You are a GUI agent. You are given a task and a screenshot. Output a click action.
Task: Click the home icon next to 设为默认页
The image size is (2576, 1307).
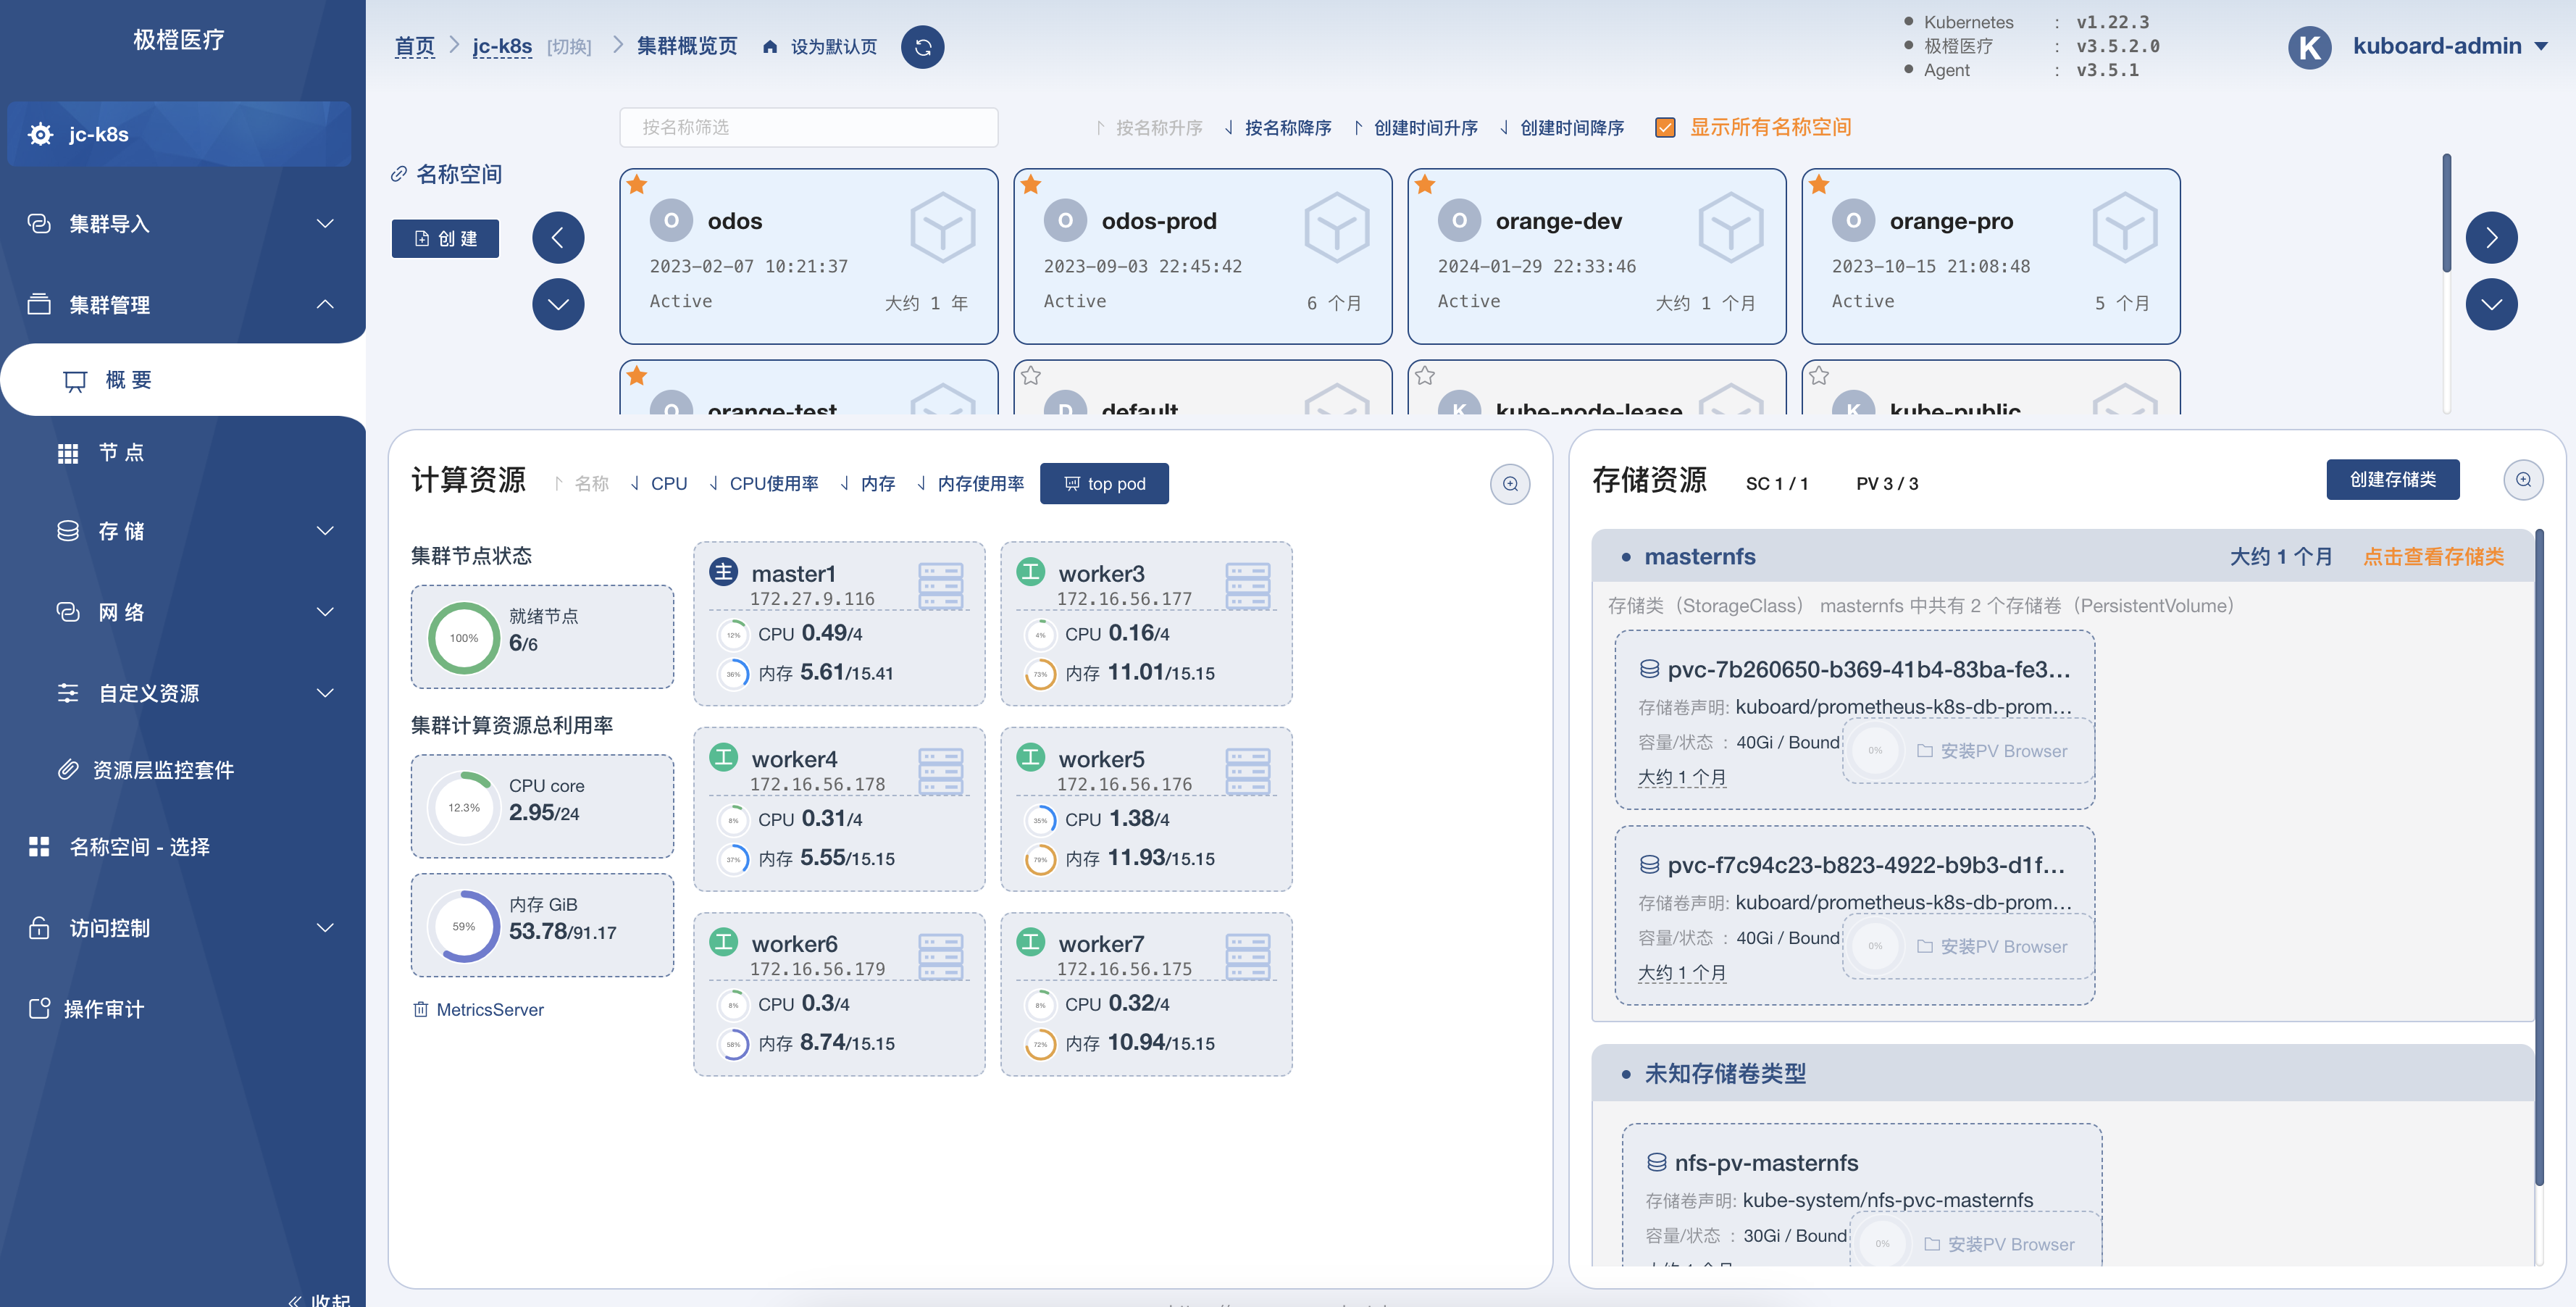tap(770, 47)
